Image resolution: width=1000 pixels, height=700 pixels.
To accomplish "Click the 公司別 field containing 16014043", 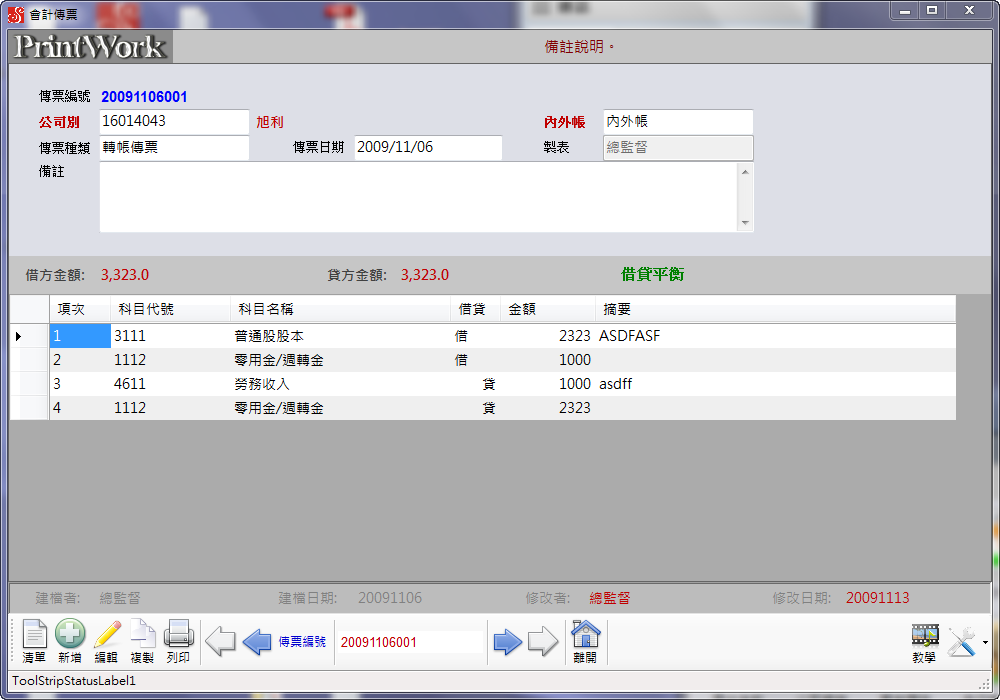I will (173, 121).
